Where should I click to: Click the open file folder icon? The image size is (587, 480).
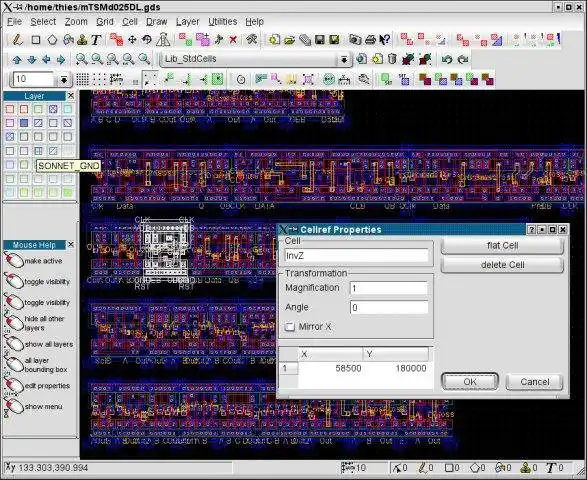click(289, 40)
